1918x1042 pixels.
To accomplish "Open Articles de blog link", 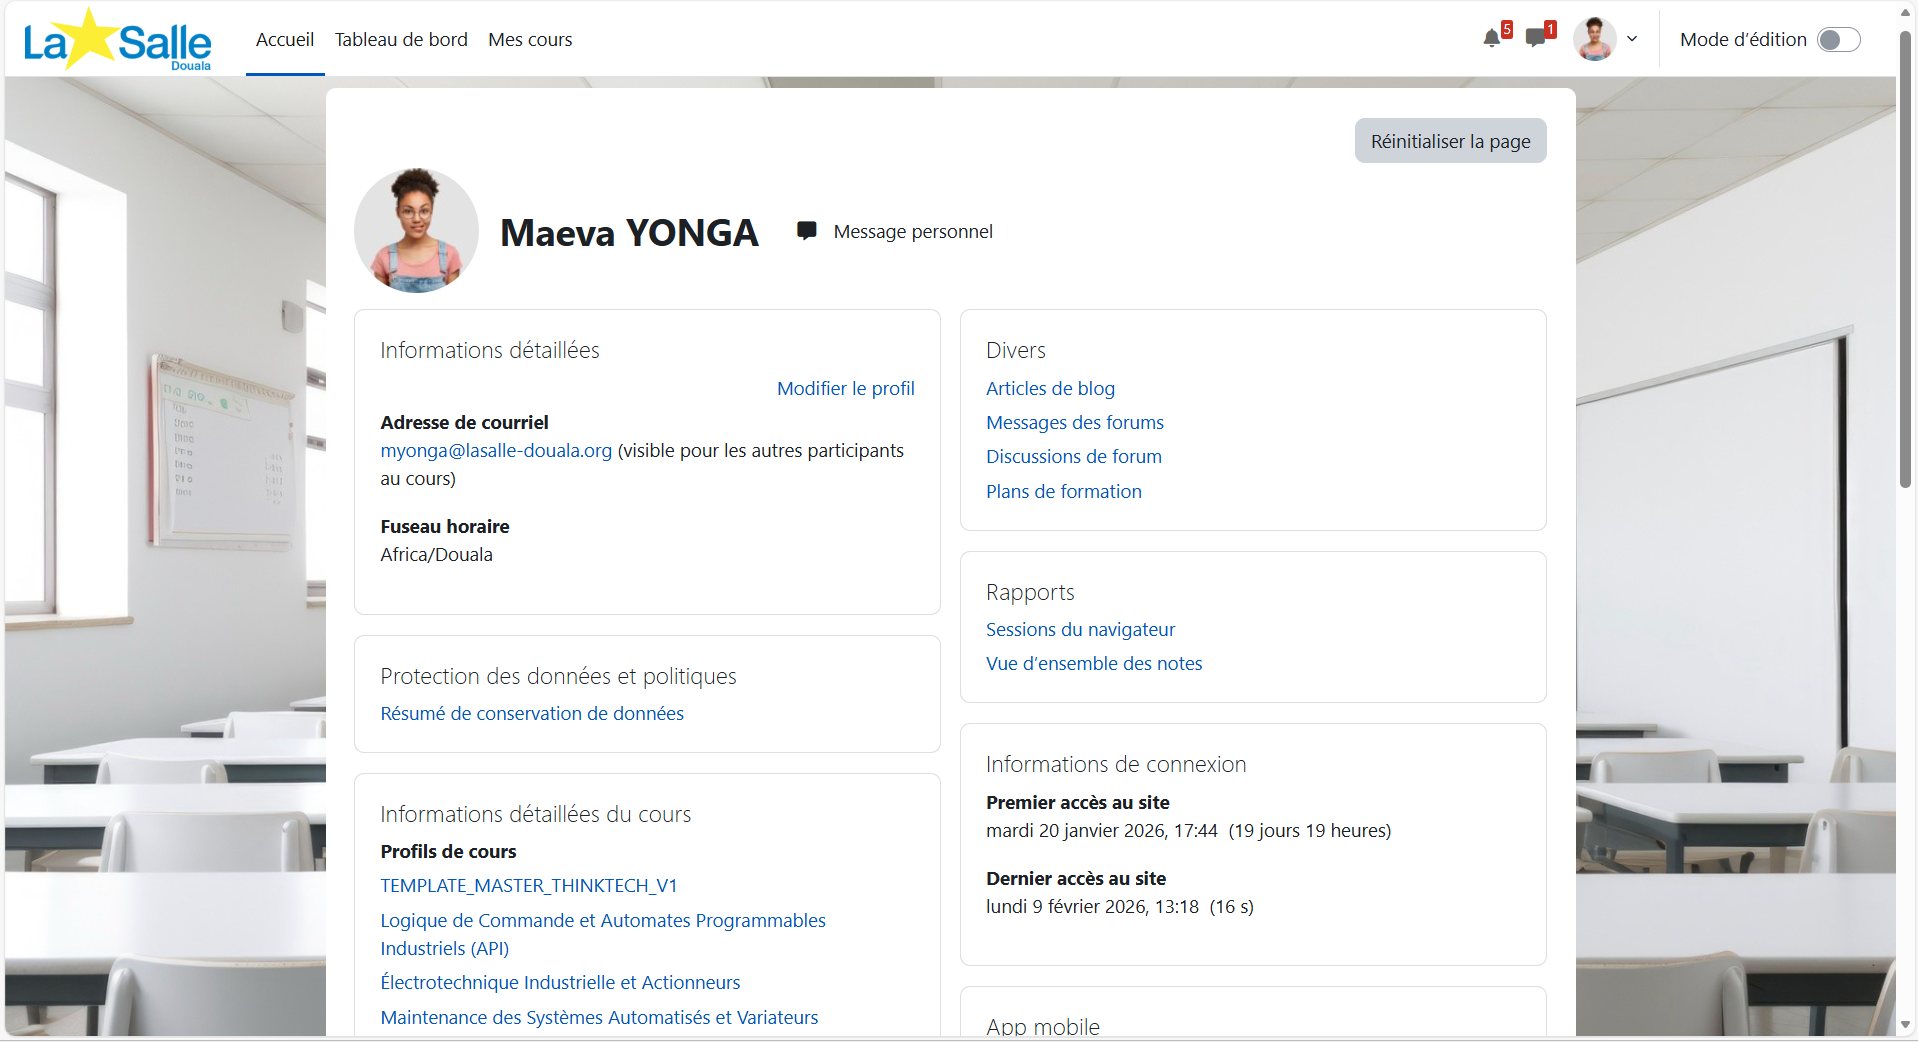I will coord(1050,388).
